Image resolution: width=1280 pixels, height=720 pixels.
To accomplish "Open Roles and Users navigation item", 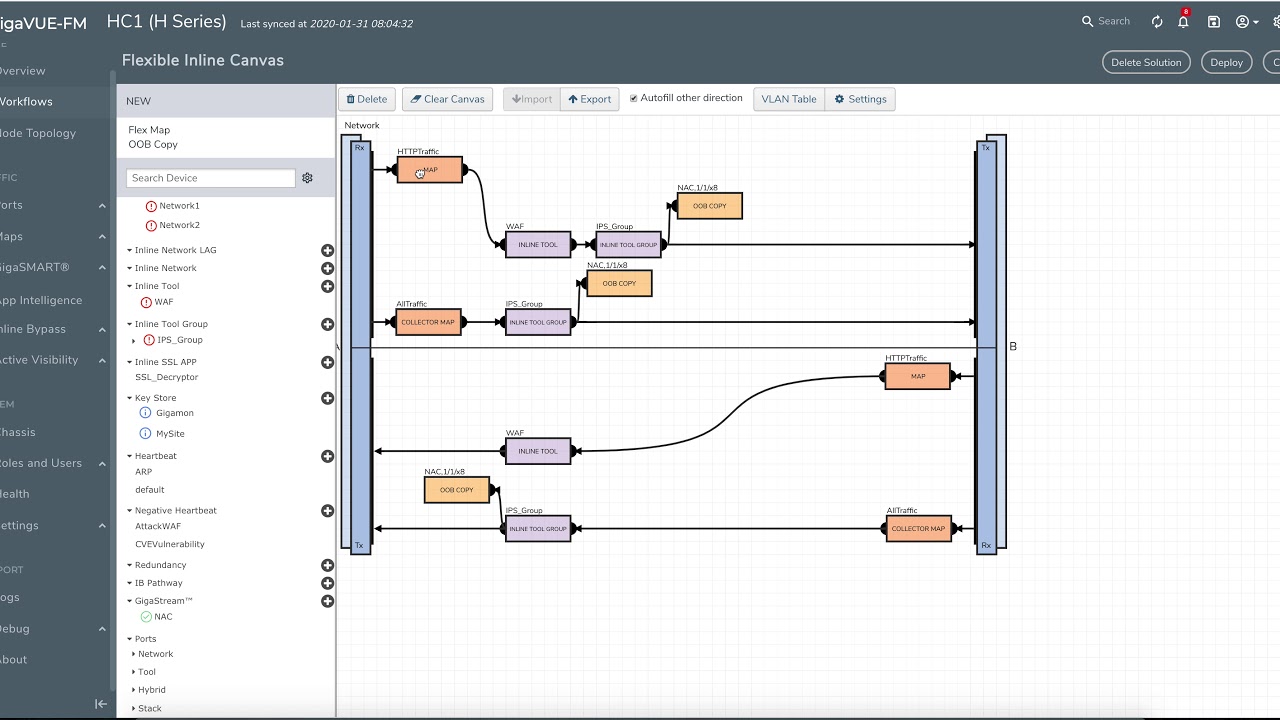I will [x=40, y=463].
